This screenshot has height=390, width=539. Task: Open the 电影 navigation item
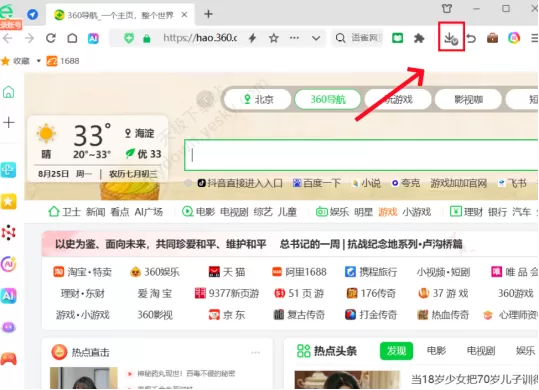[198, 212]
